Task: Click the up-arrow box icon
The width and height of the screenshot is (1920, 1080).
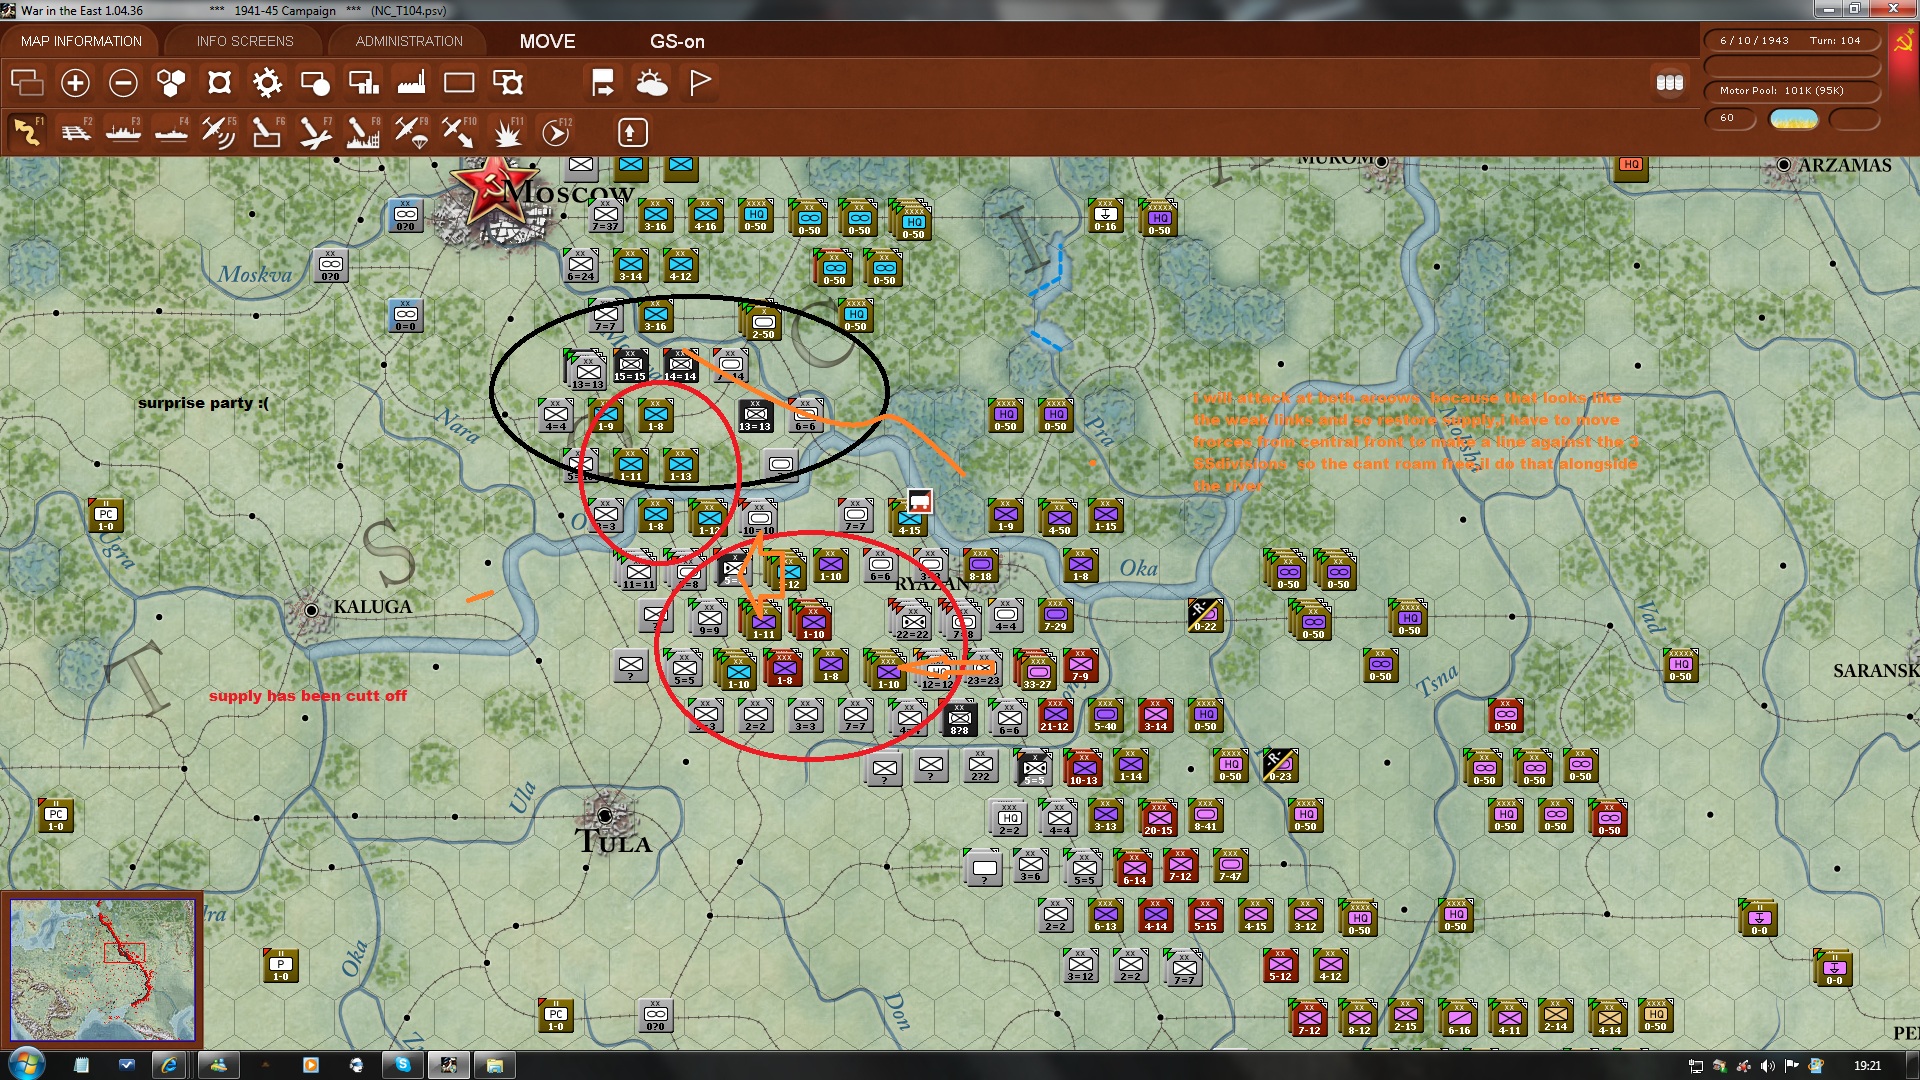Action: (632, 131)
